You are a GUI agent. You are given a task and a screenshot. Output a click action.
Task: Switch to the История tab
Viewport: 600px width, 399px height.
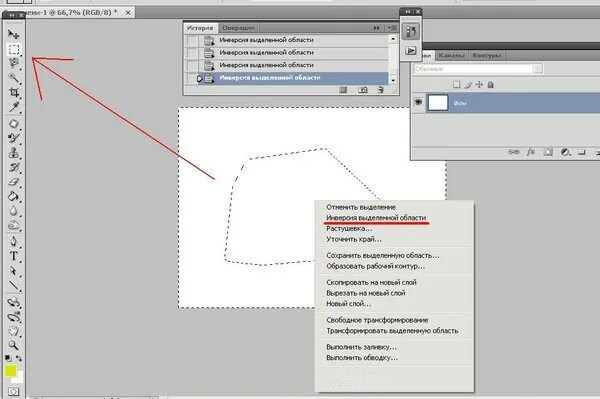tap(200, 28)
